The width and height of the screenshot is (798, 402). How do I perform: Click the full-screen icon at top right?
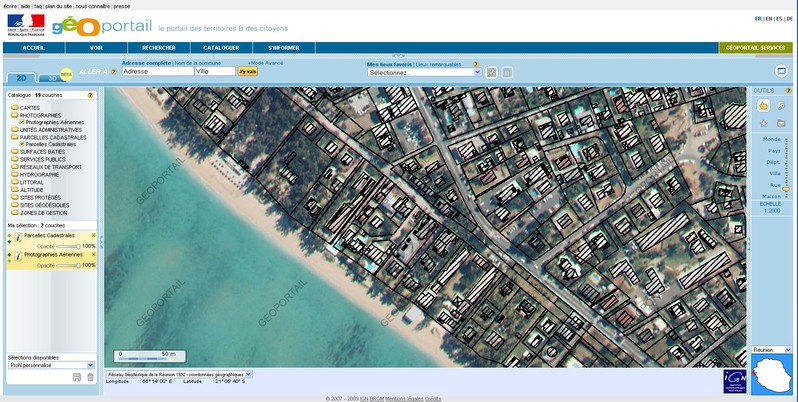tap(782, 71)
